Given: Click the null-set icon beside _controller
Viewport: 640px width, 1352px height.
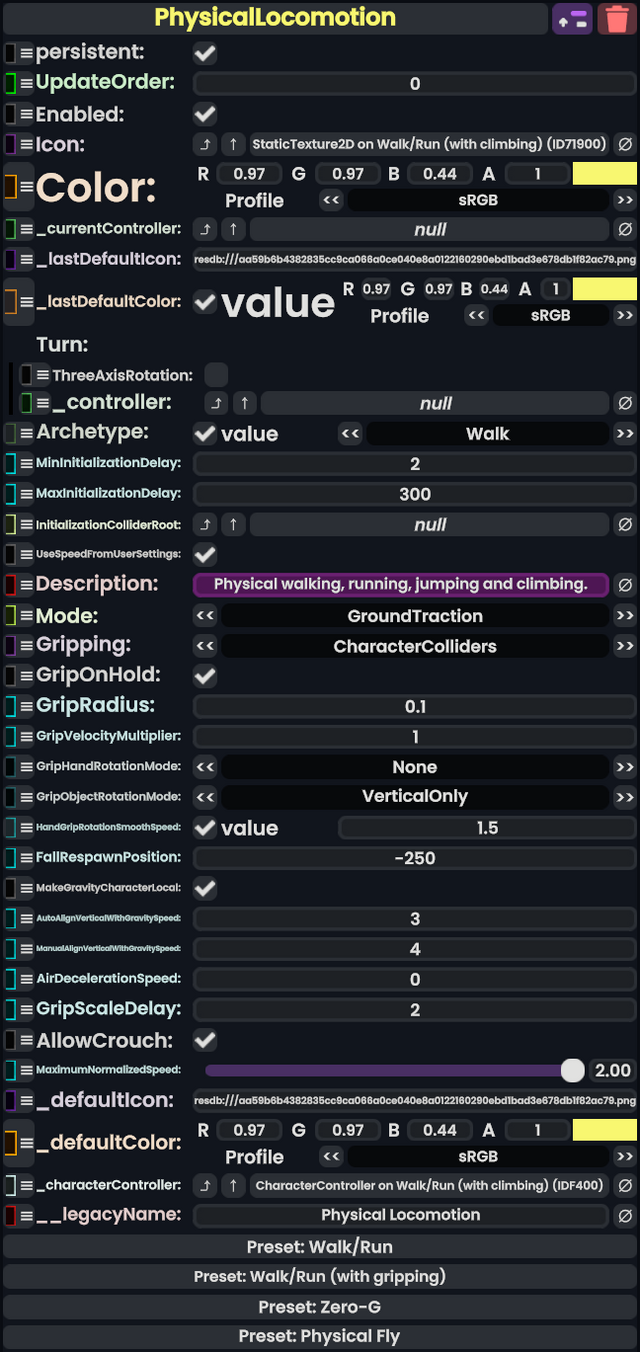Looking at the screenshot, I should 627,403.
